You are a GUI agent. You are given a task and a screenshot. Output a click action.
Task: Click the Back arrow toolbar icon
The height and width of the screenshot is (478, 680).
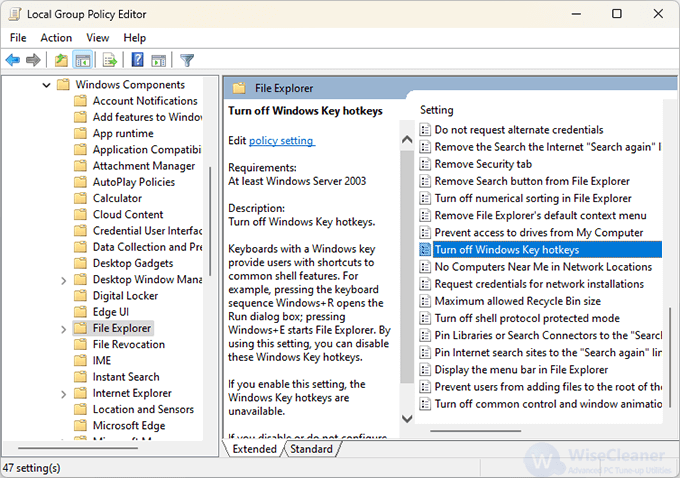13,60
